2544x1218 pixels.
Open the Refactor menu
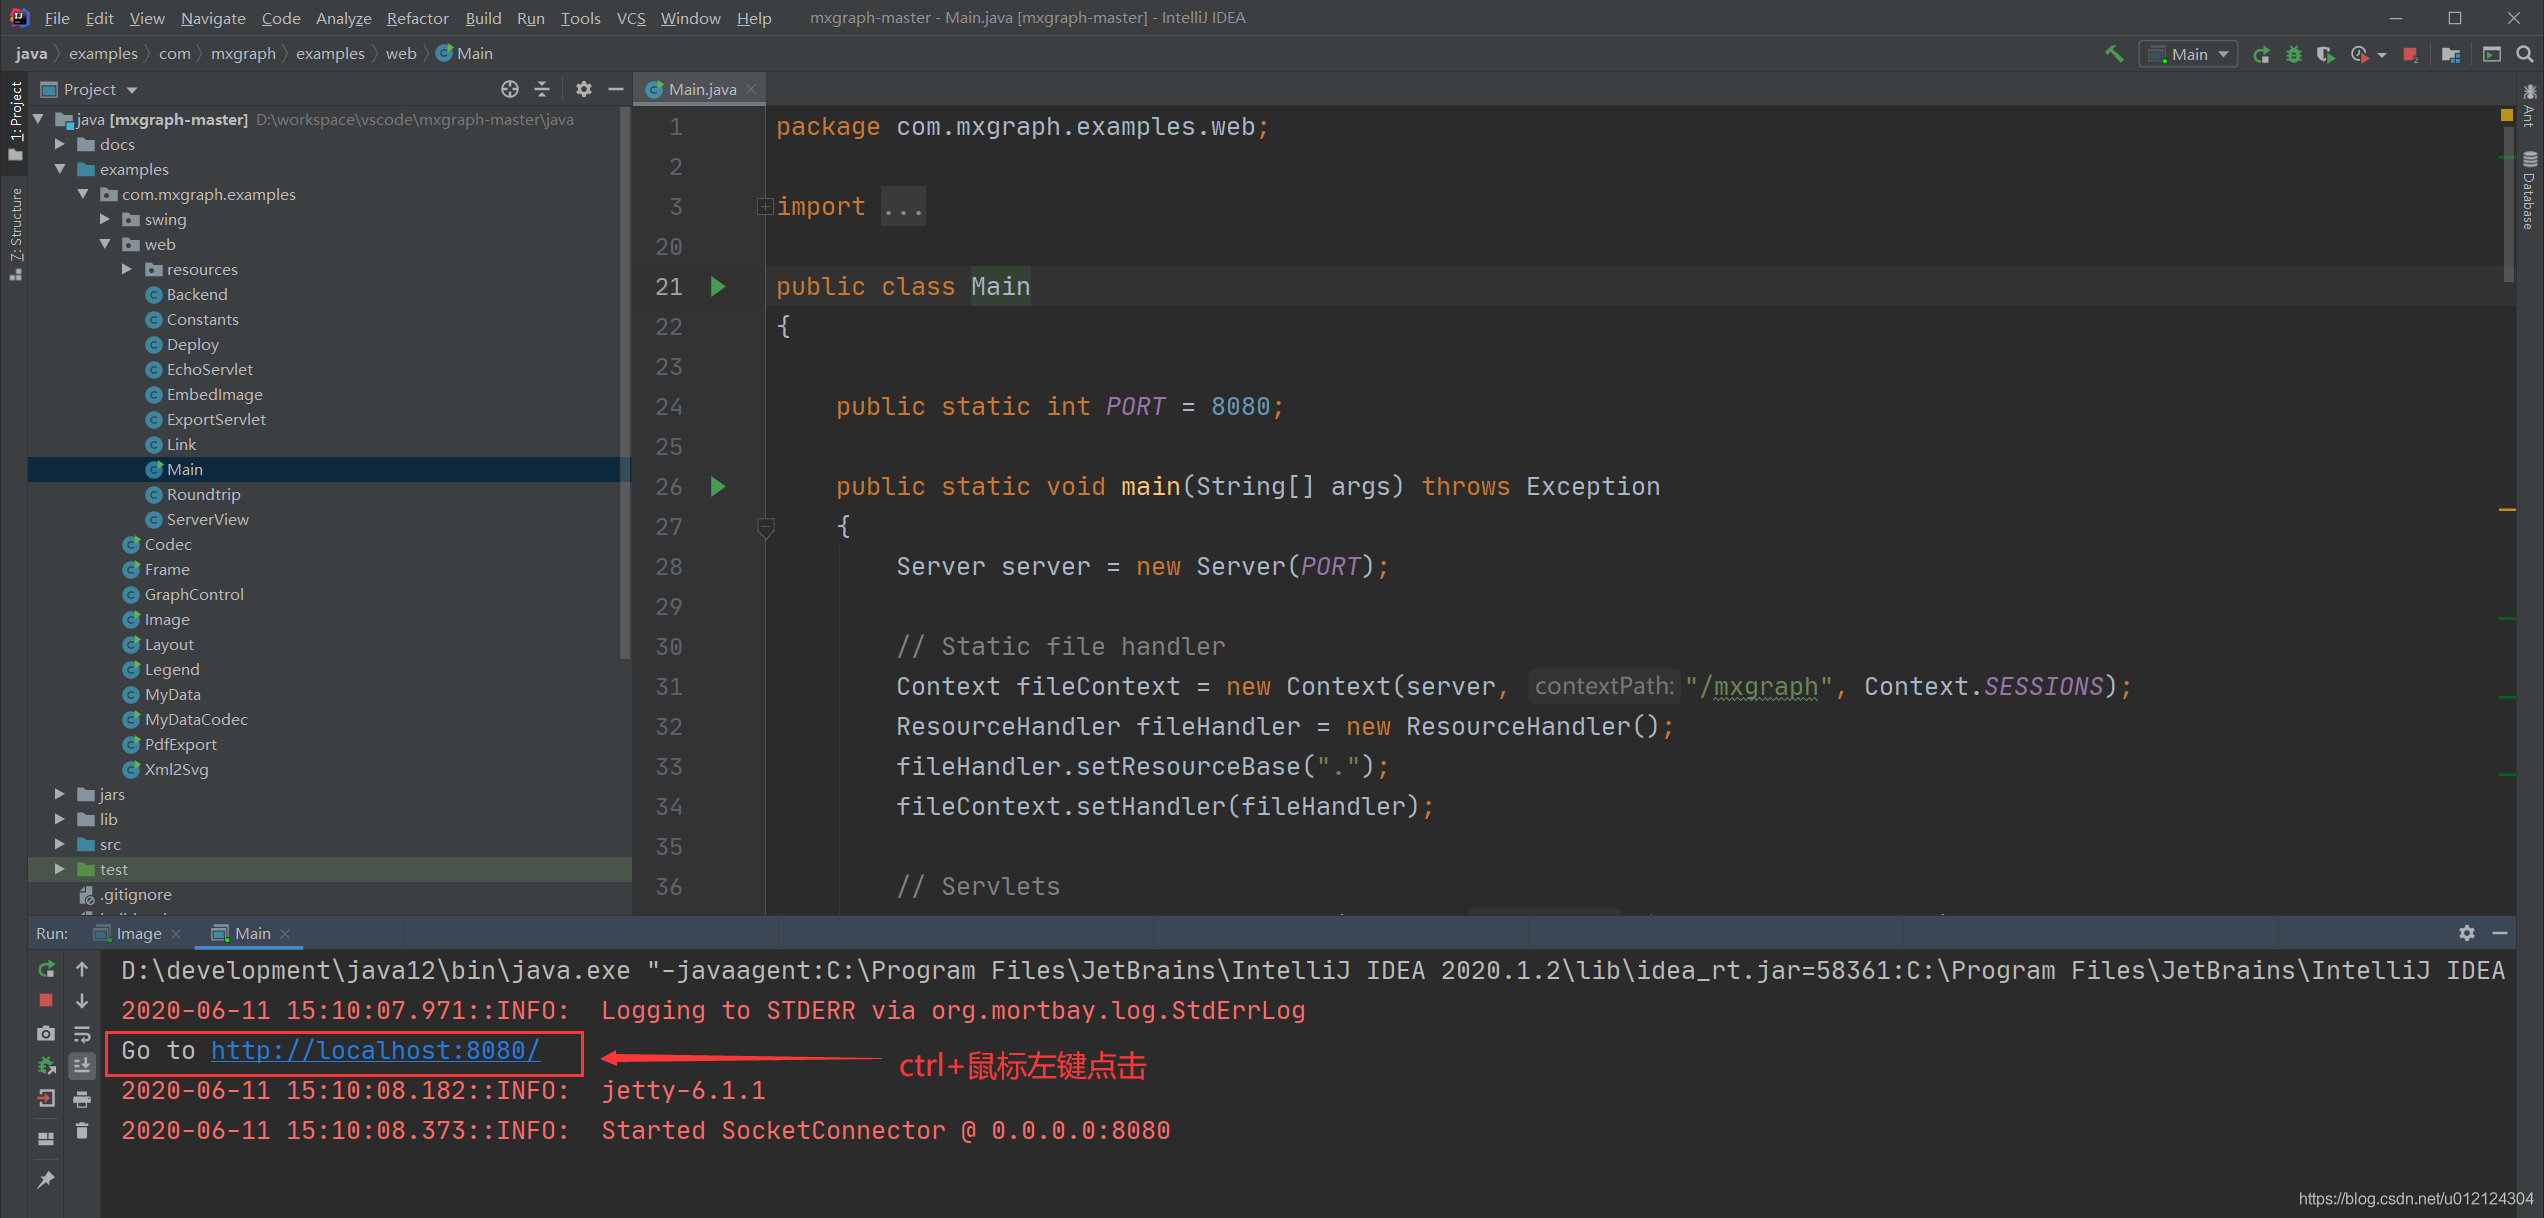[x=417, y=18]
